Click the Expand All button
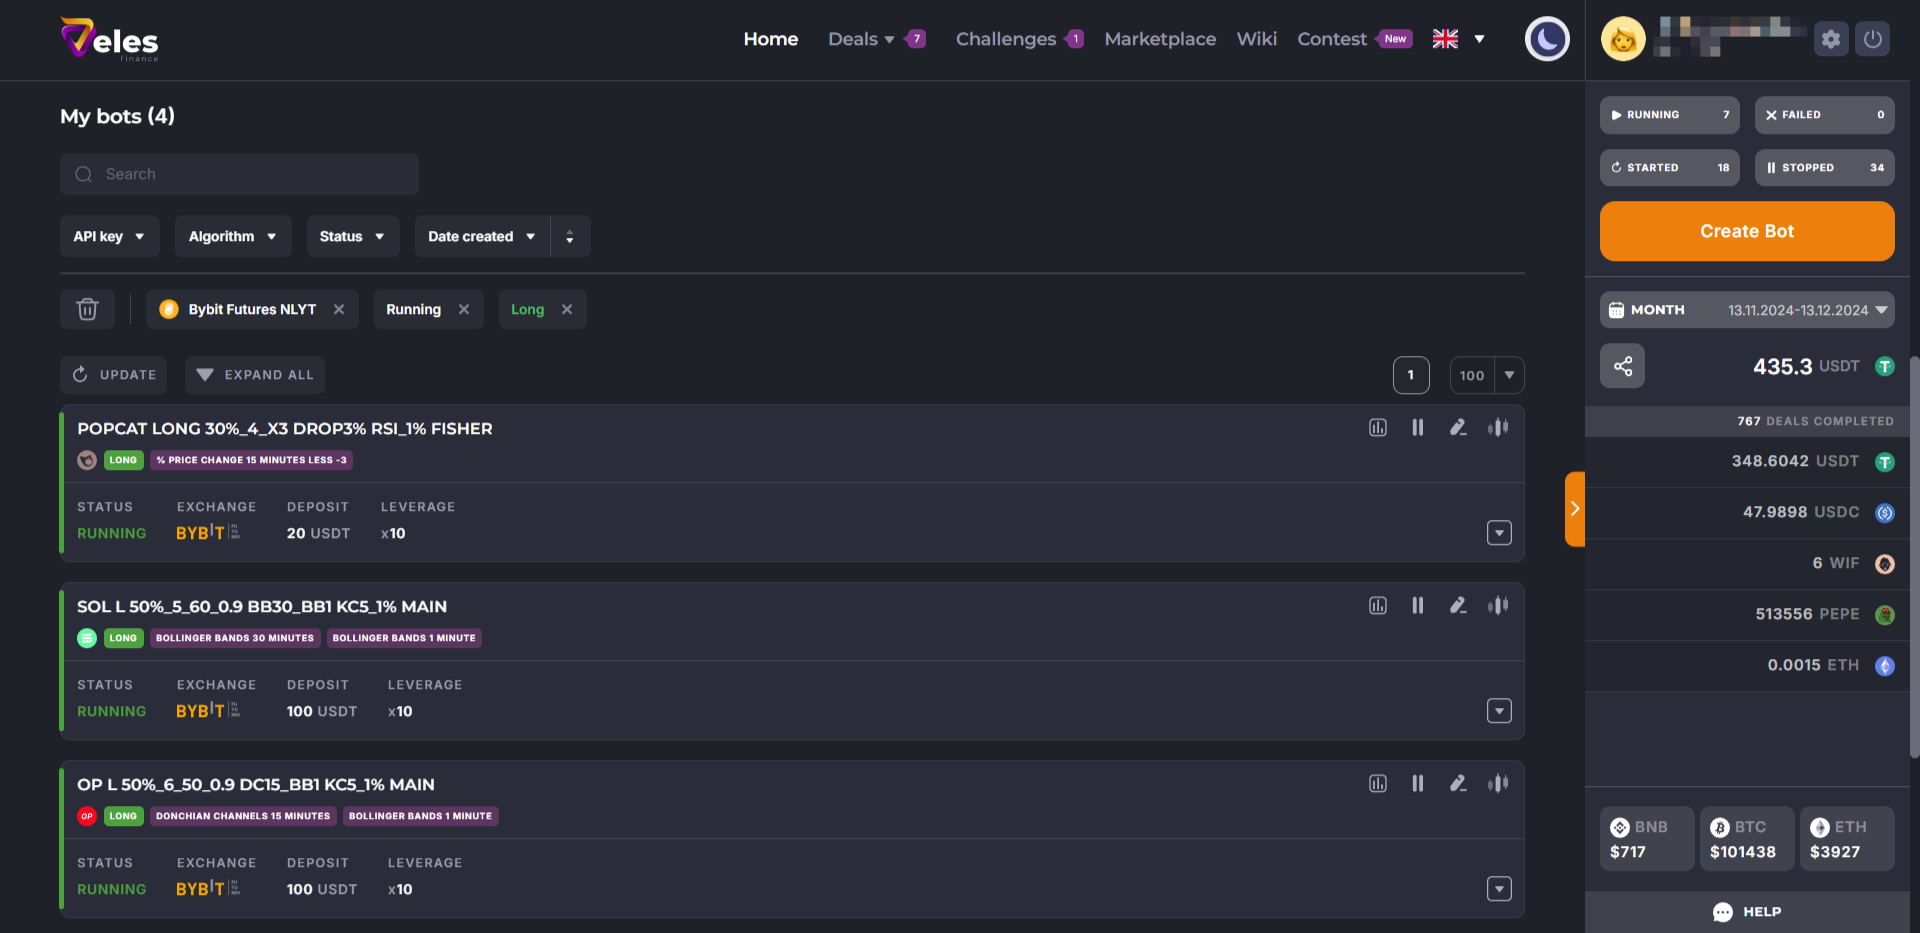Viewport: 1920px width, 933px height. coord(255,375)
